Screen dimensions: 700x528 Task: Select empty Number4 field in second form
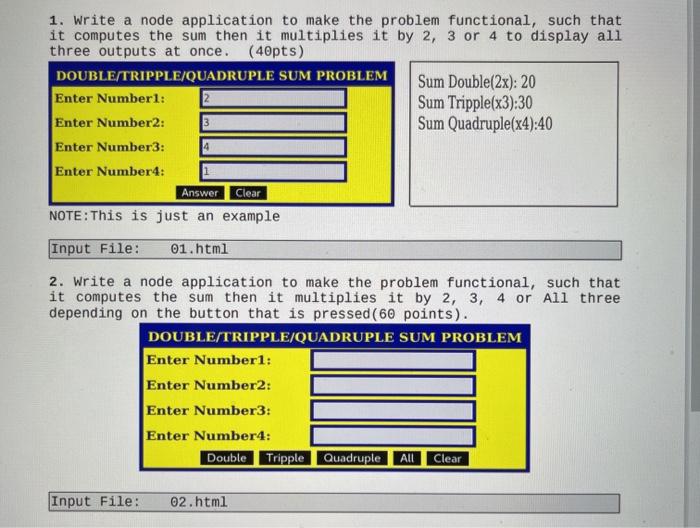[x=393, y=436]
